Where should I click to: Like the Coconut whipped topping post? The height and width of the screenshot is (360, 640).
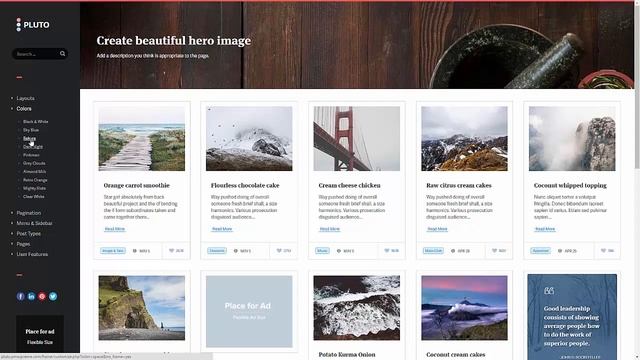tap(607, 251)
